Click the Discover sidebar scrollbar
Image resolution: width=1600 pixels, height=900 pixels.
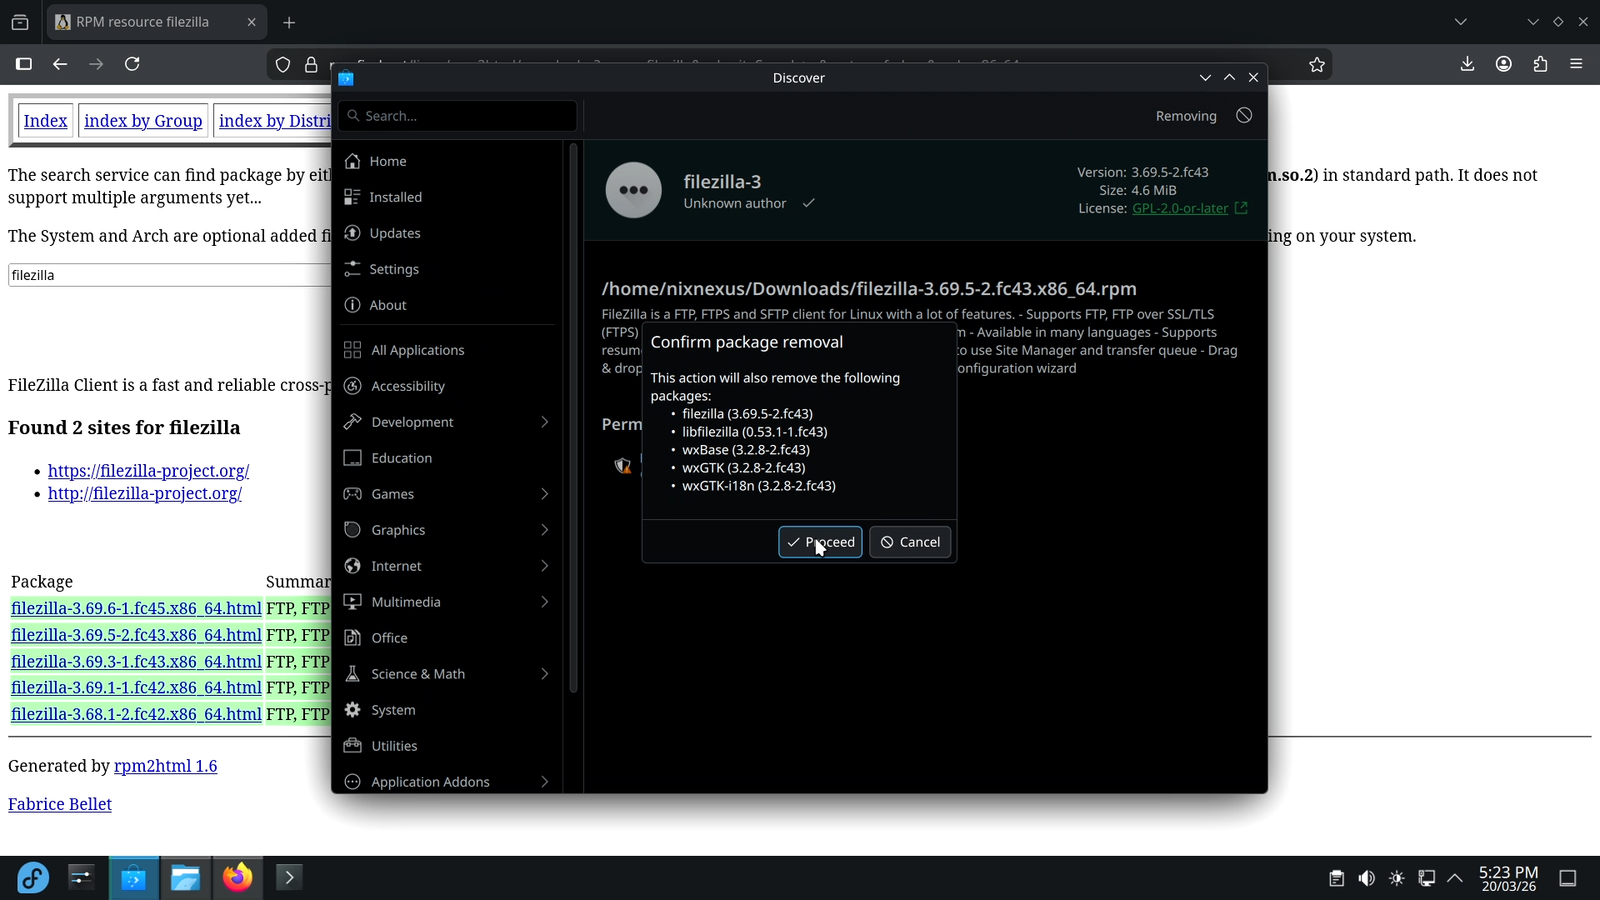[x=573, y=420]
